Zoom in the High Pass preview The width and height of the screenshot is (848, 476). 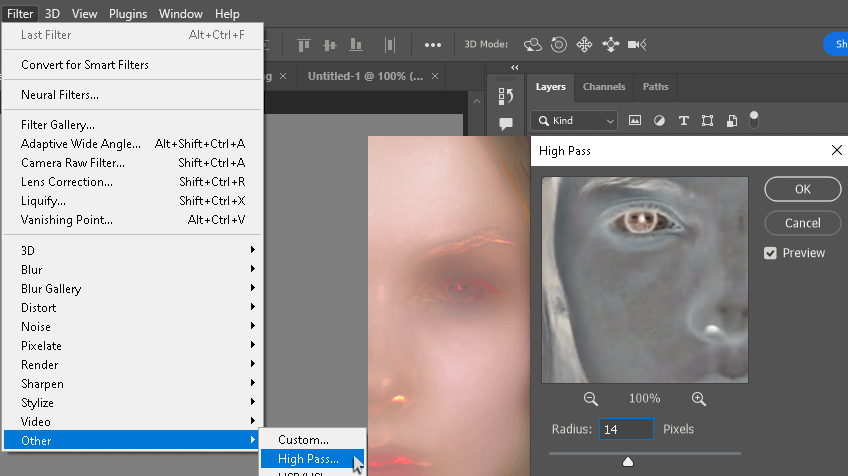tap(699, 399)
